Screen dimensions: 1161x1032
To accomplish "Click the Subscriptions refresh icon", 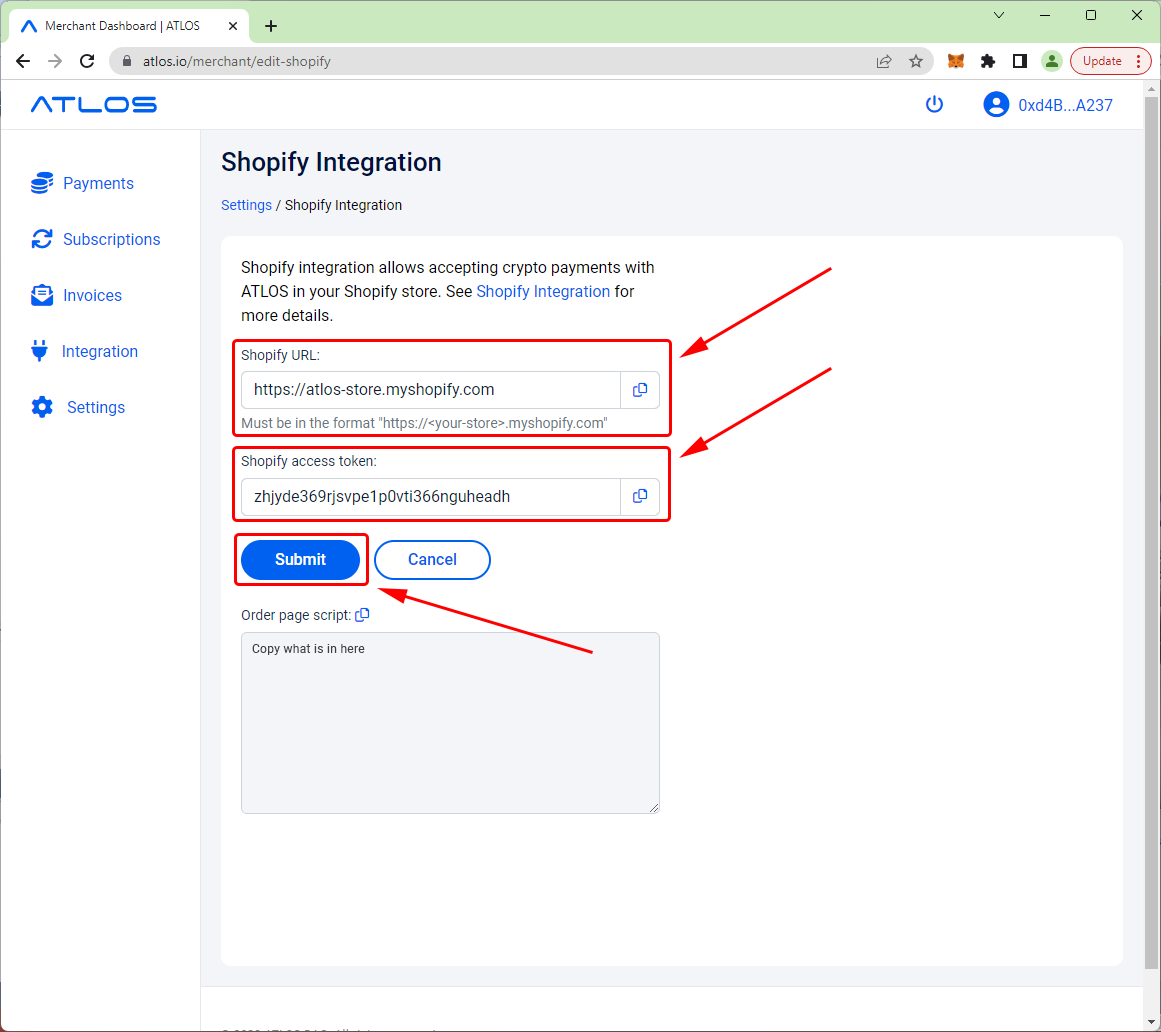I will pyautogui.click(x=41, y=239).
